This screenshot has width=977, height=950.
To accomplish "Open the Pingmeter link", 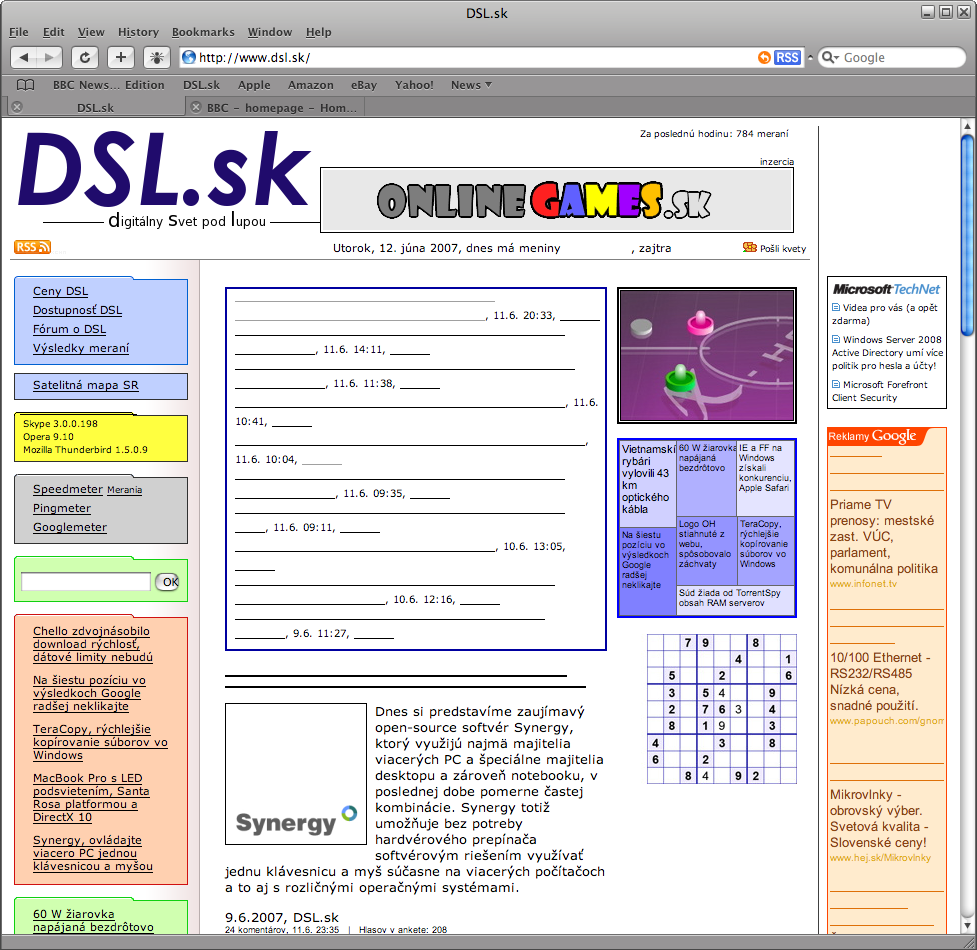I will pyautogui.click(x=62, y=508).
